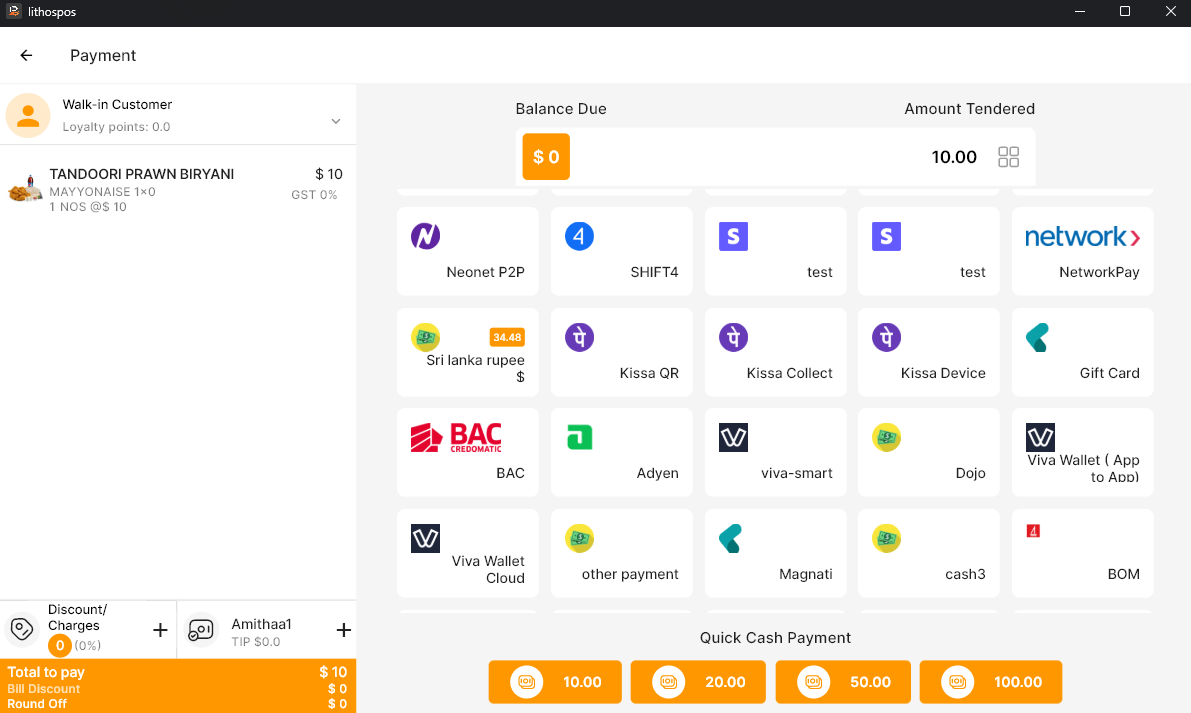Screen dimensions: 1191x713
Task: Click the orange Balance Due $ 0 badge
Action: click(546, 157)
